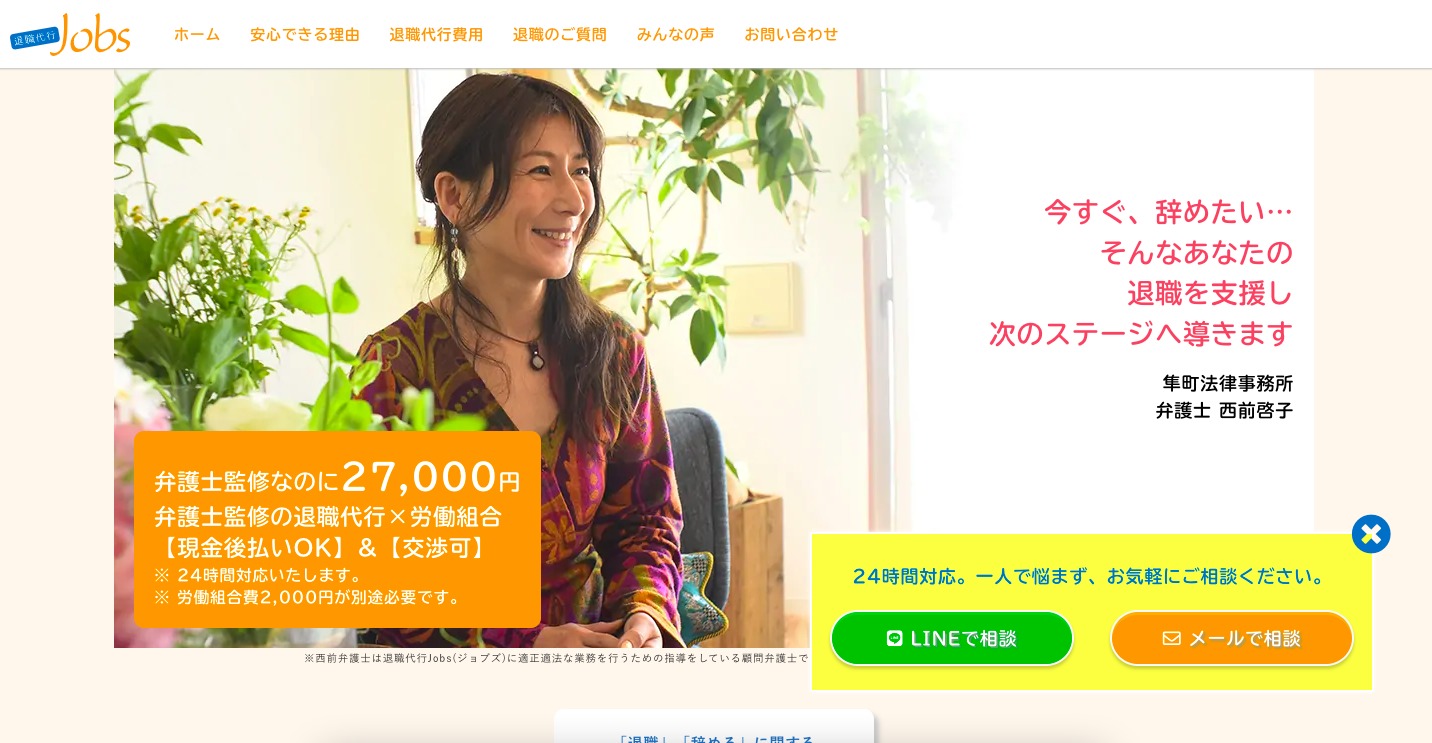
Task: Click the 退職代行Jobs logo
Action: point(70,35)
